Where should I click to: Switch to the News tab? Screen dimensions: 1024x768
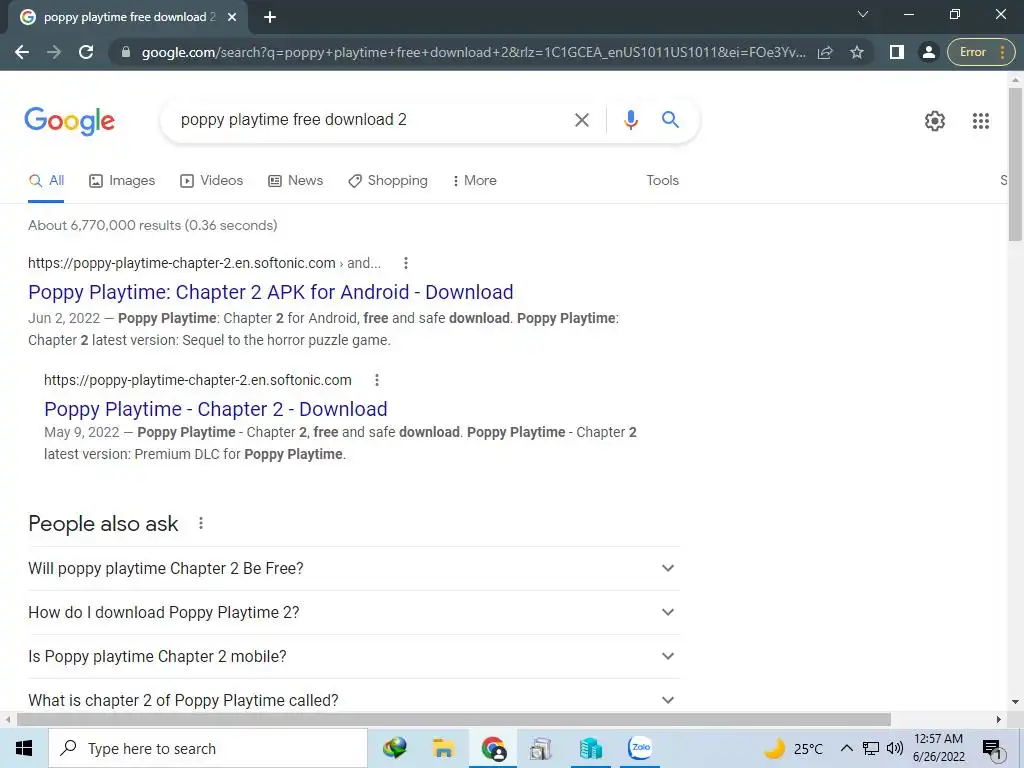[295, 180]
